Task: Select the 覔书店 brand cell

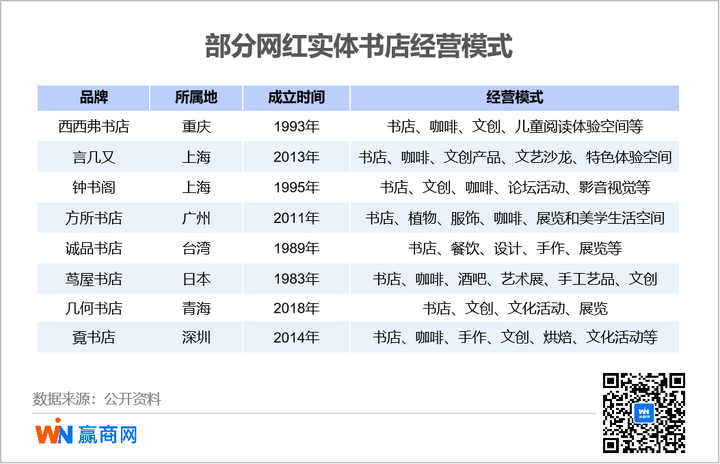Action: (94, 338)
